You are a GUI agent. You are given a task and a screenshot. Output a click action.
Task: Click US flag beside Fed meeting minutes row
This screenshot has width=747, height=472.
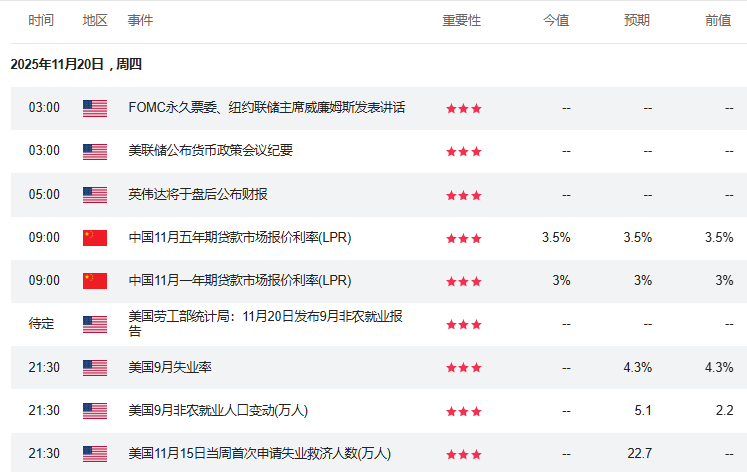click(95, 151)
